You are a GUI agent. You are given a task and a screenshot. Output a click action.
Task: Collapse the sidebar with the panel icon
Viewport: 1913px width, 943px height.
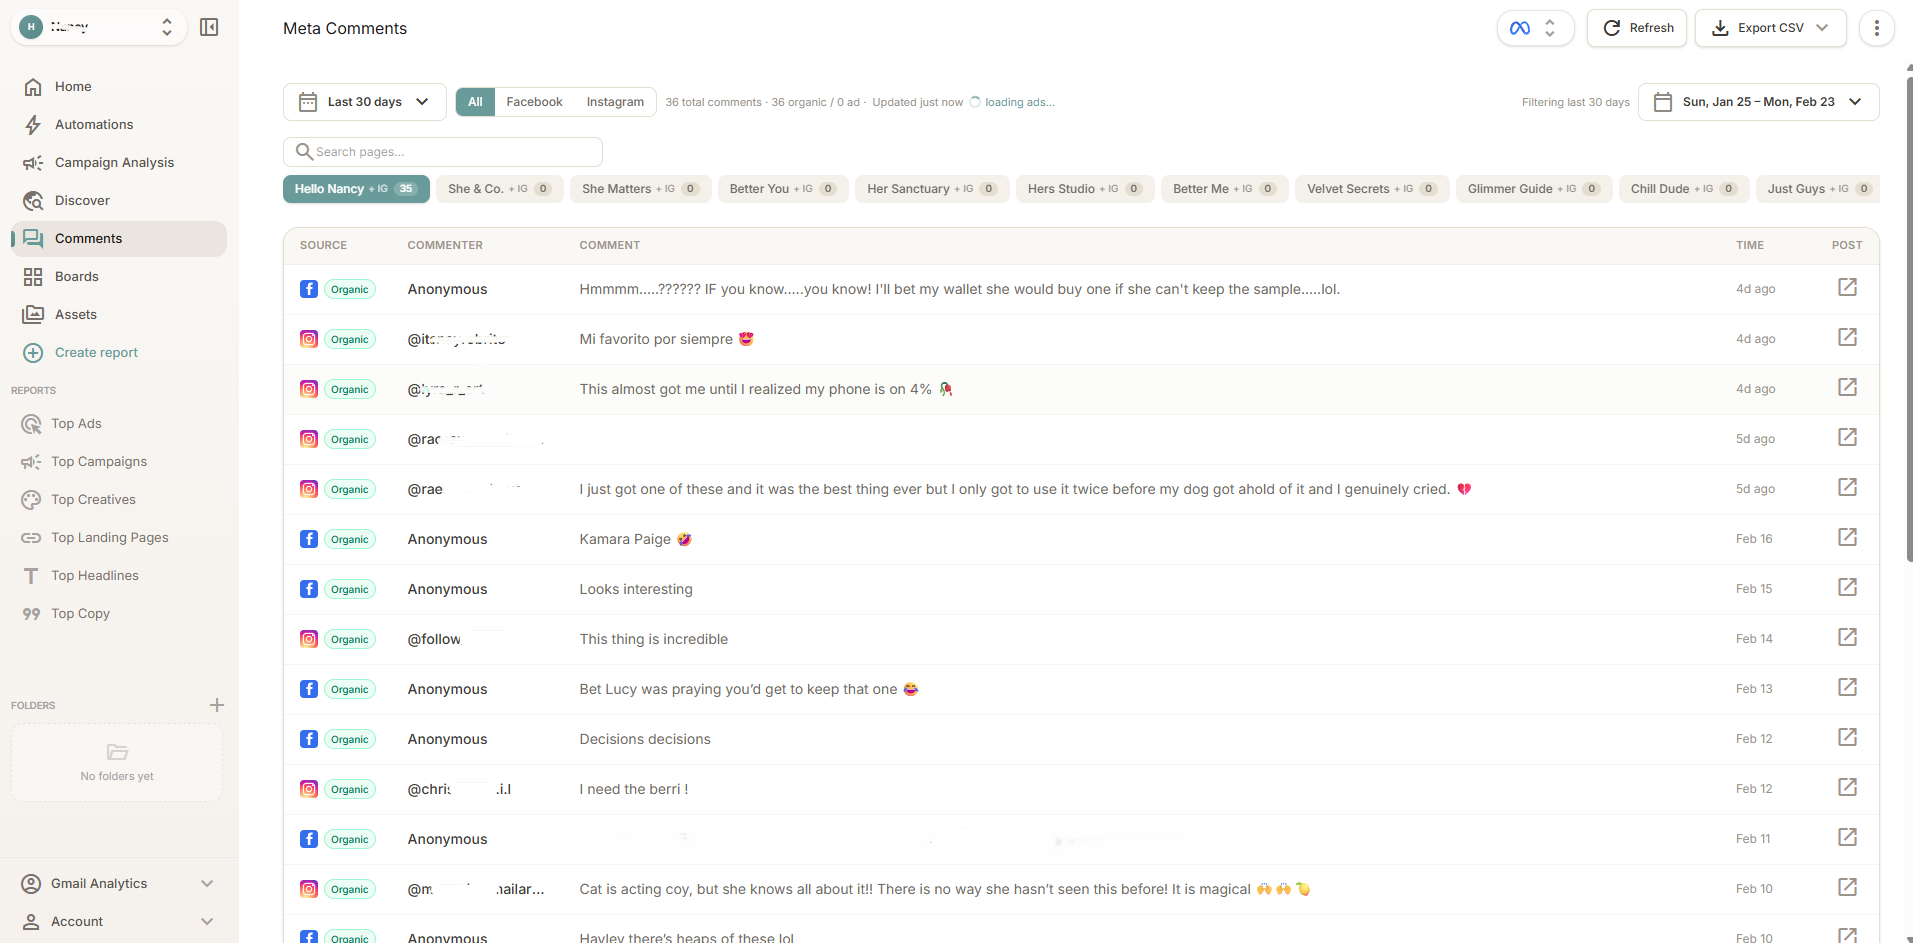209,27
